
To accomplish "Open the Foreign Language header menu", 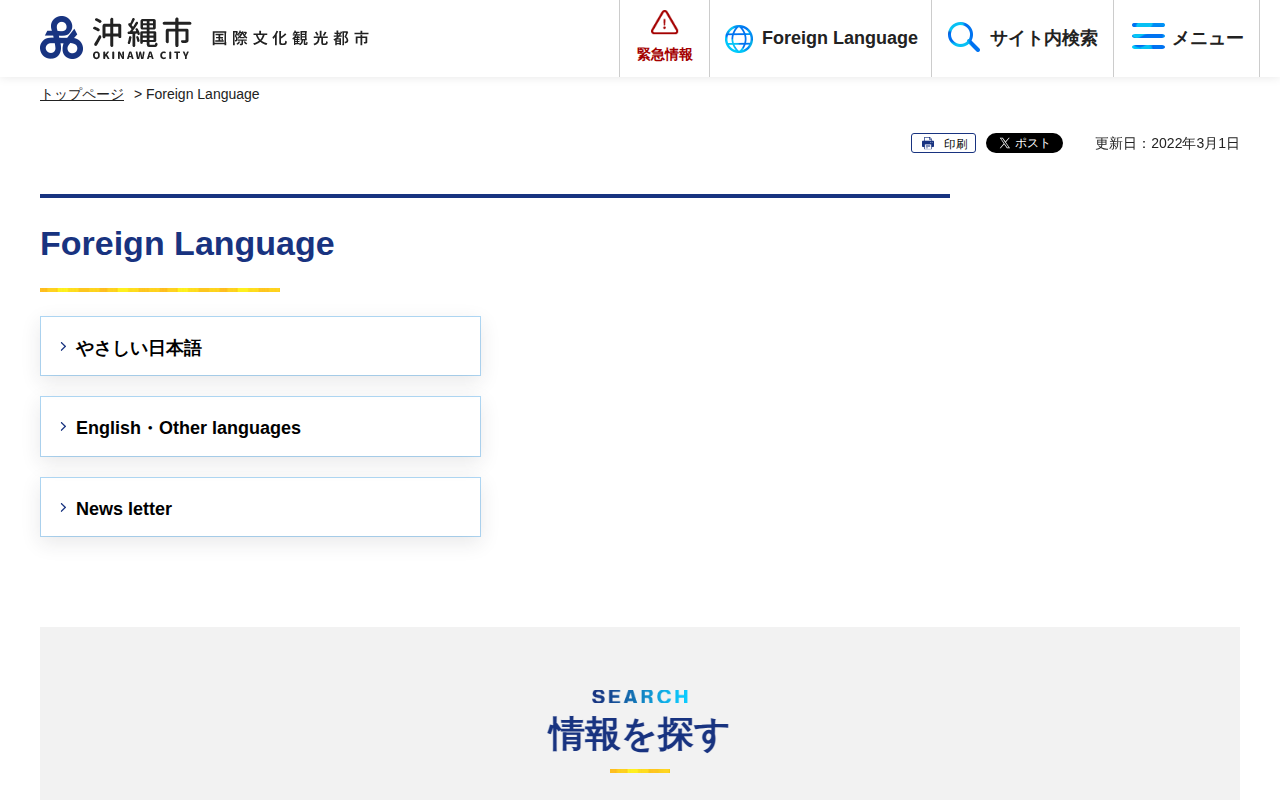I will tap(839, 38).
